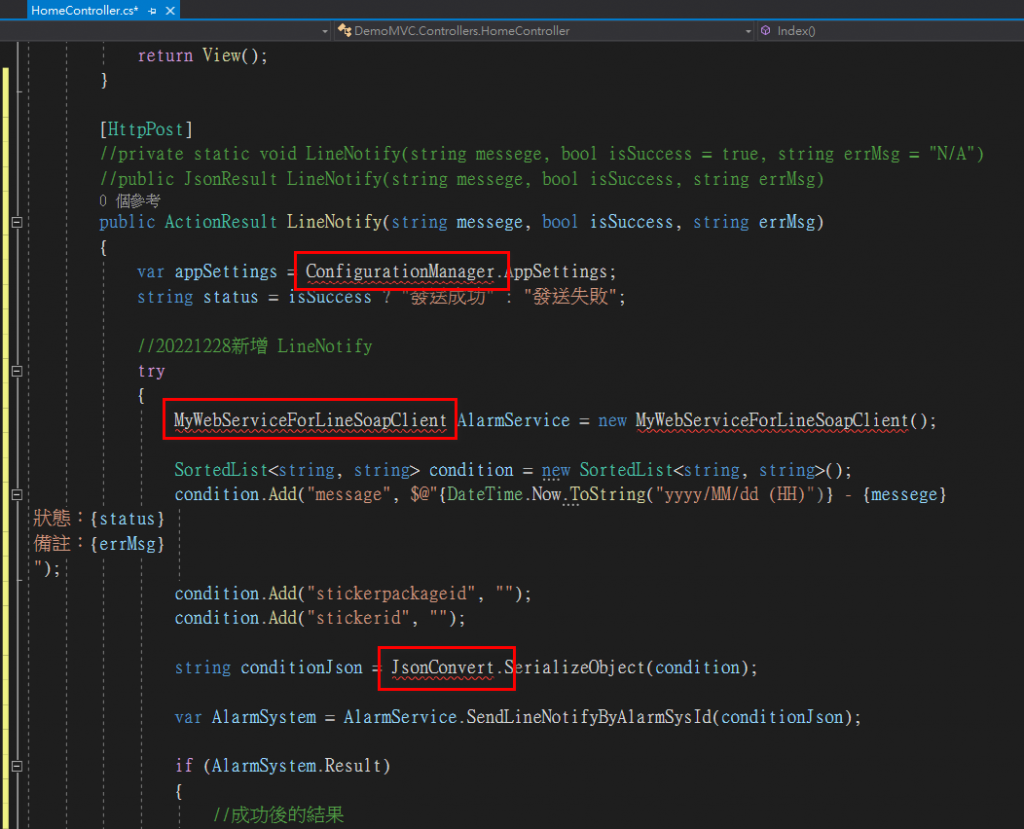Click the SerializeObject method call
This screenshot has width=1024, height=829.
[x=575, y=668]
